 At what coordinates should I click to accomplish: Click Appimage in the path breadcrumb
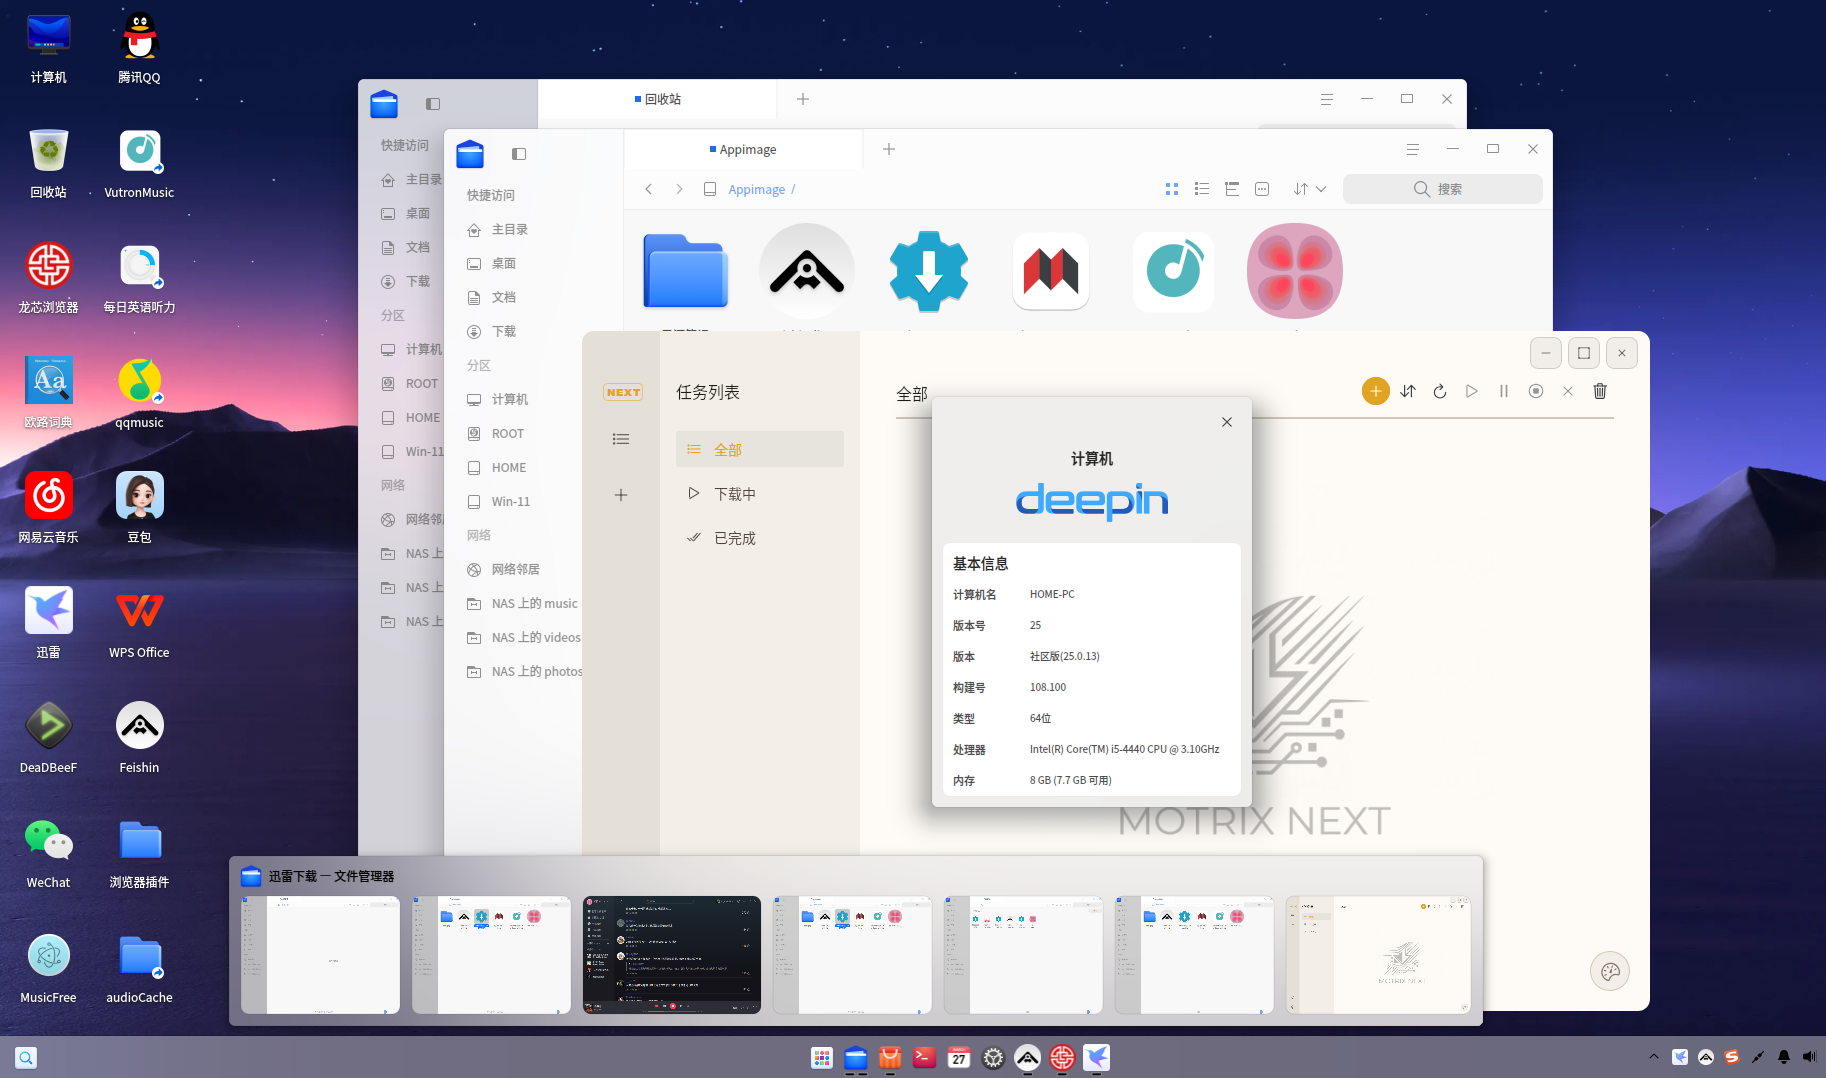pyautogui.click(x=756, y=190)
